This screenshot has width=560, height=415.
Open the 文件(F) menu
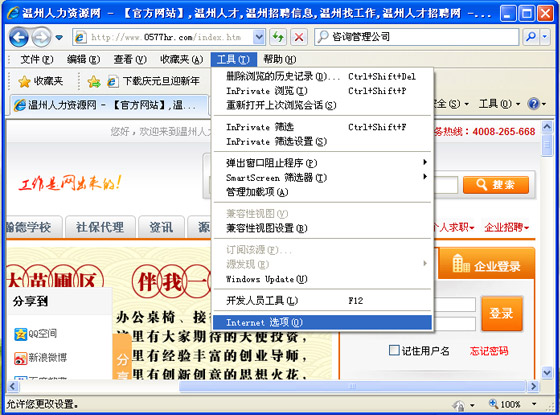click(x=36, y=59)
